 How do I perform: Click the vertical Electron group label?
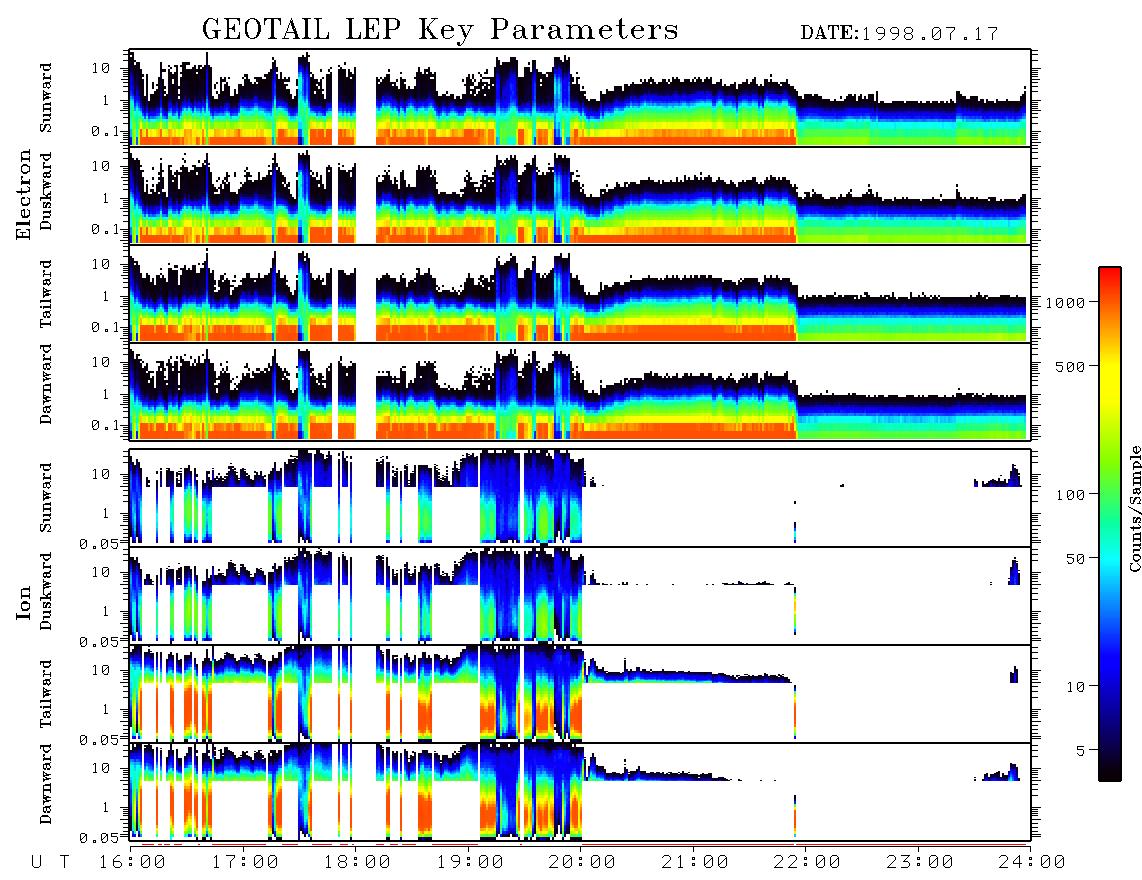click(x=23, y=193)
